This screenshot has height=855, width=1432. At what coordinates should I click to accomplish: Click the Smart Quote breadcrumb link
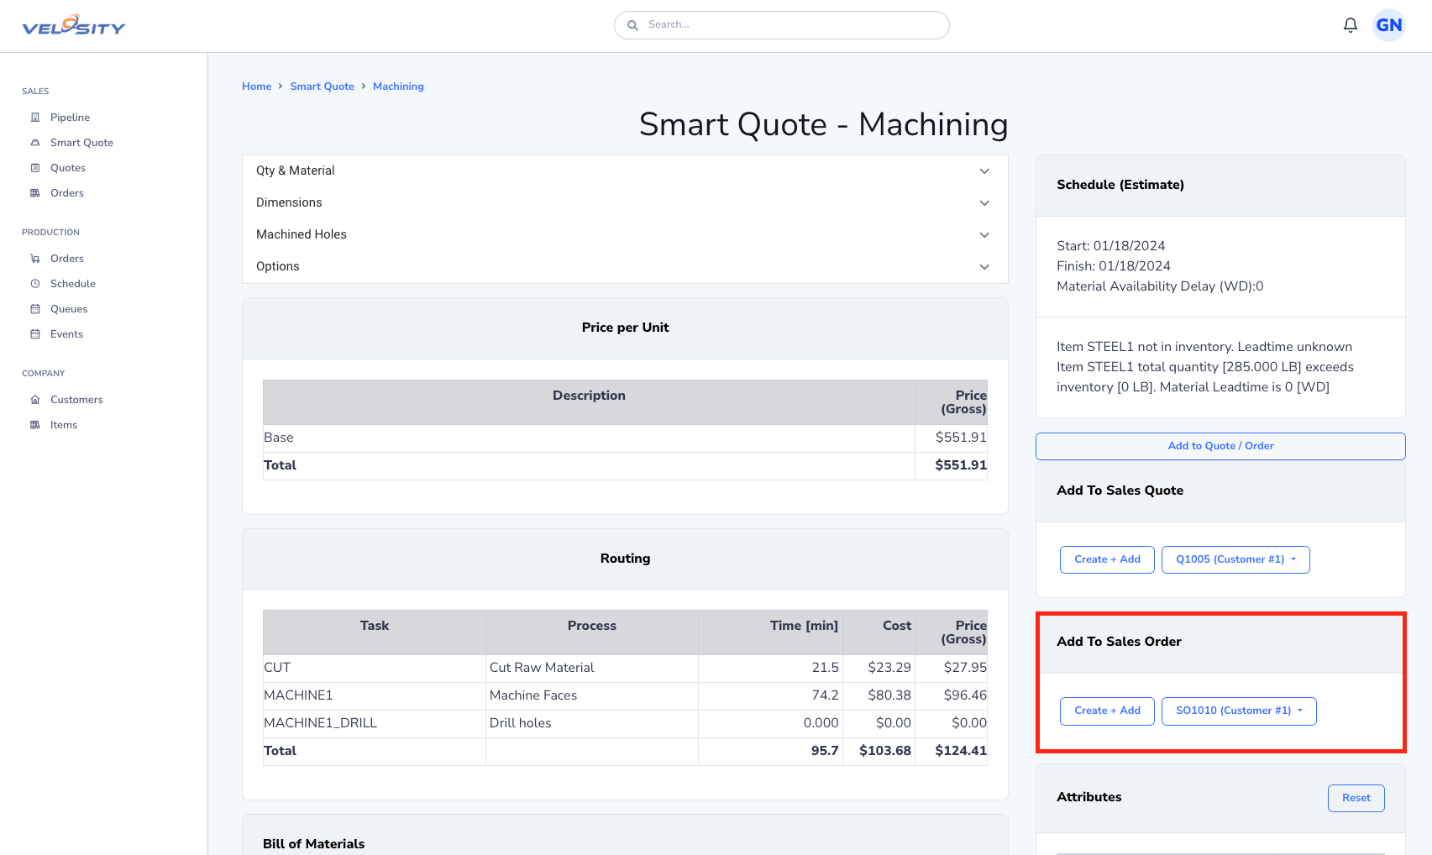322,87
